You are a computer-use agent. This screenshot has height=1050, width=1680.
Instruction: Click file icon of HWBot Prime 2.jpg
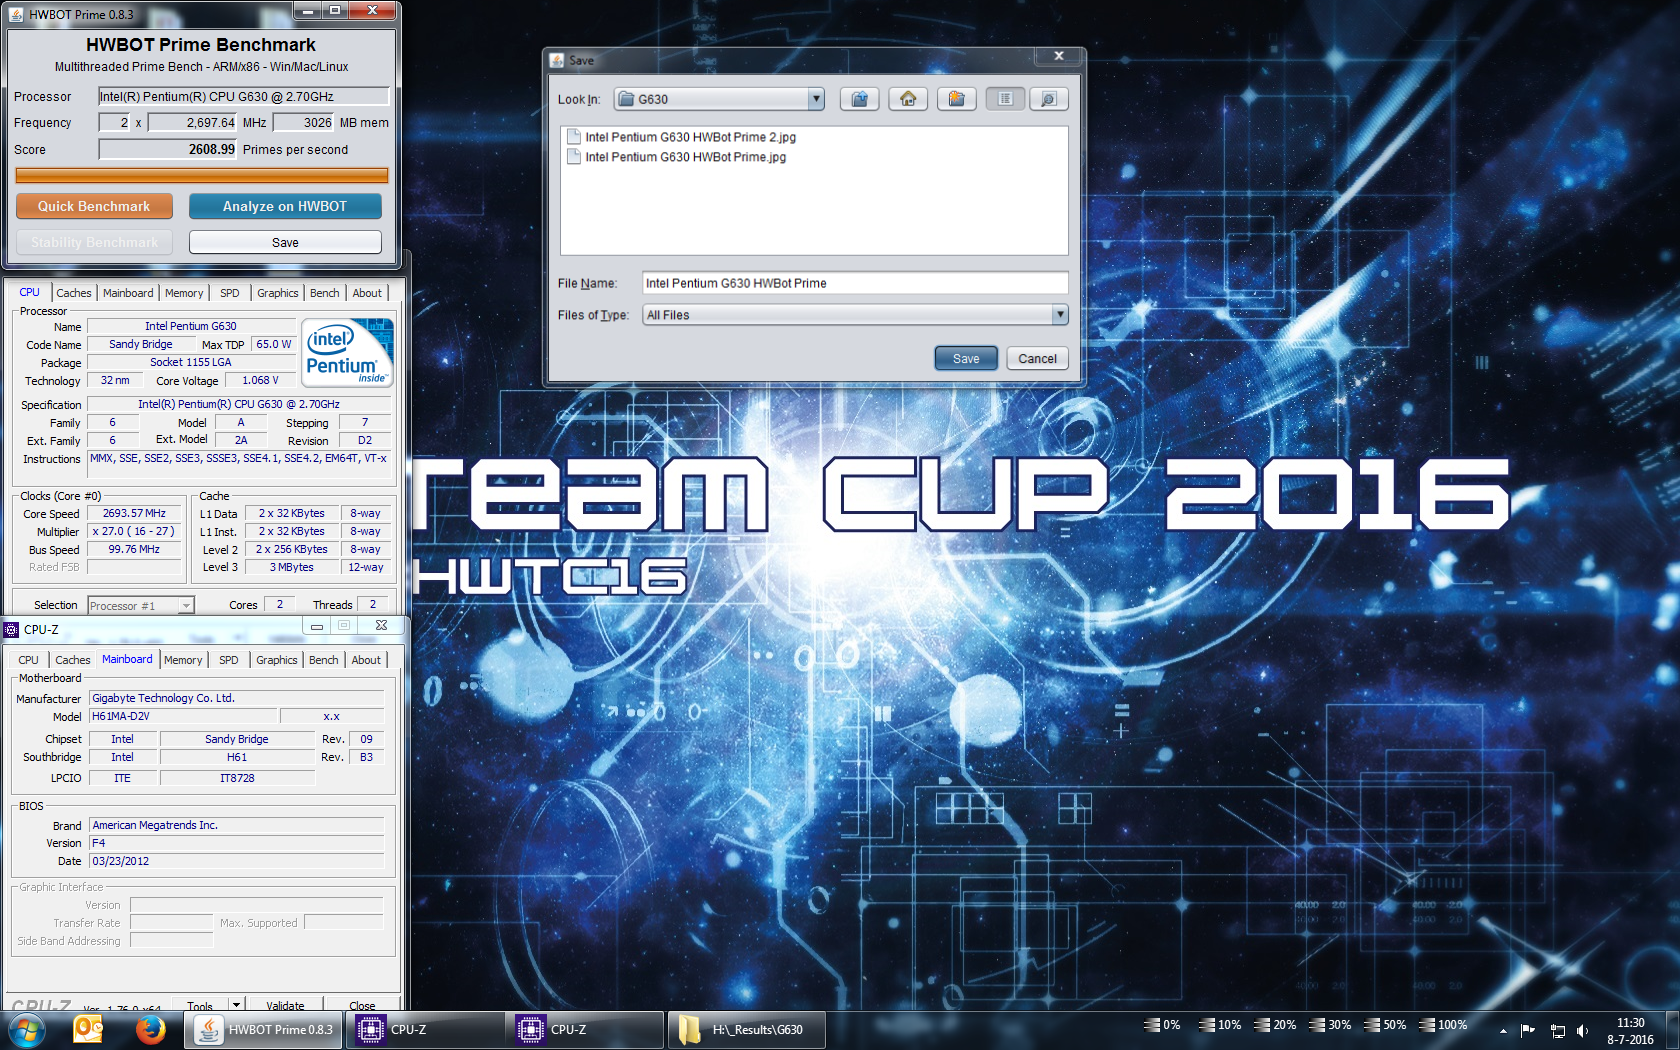coord(574,137)
